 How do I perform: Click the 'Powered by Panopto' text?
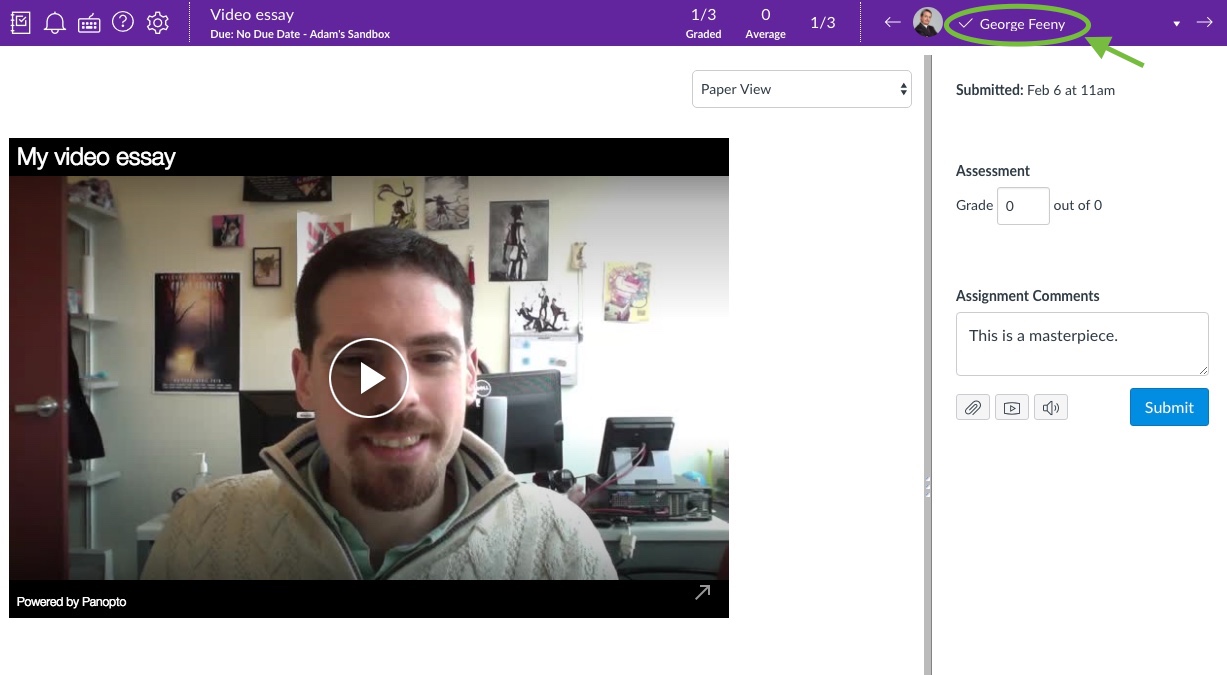tap(71, 602)
